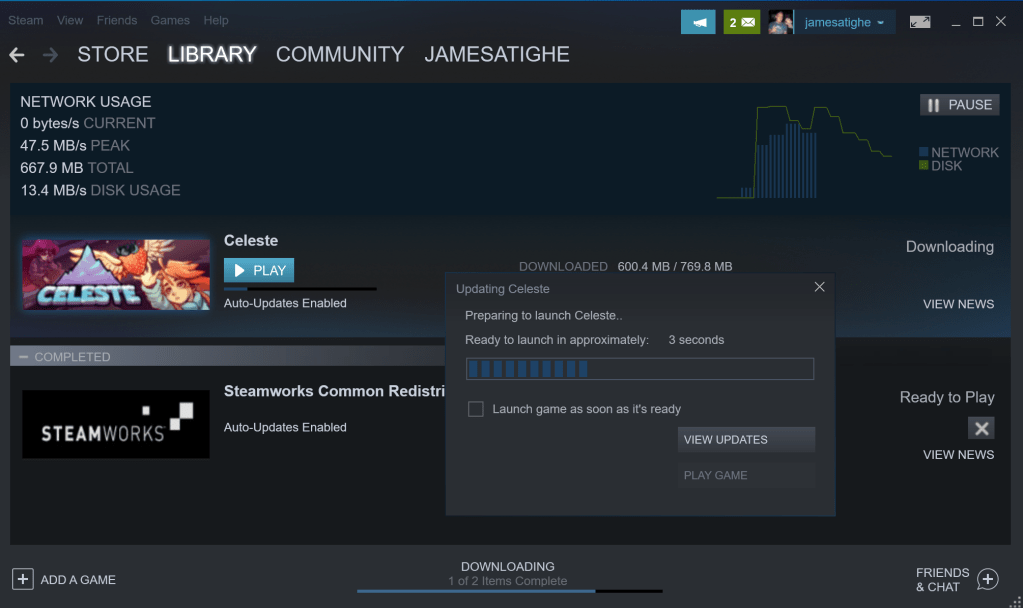The image size is (1023, 608).
Task: Pause the current downloads
Action: (959, 105)
